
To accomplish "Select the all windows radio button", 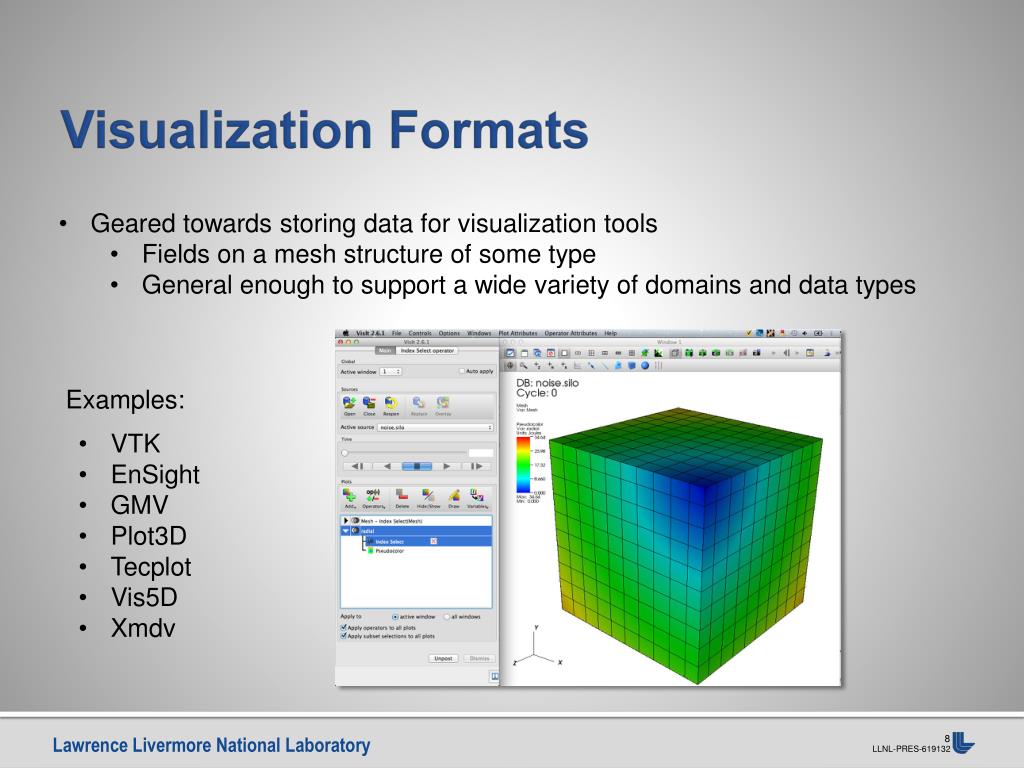I will tap(447, 617).
